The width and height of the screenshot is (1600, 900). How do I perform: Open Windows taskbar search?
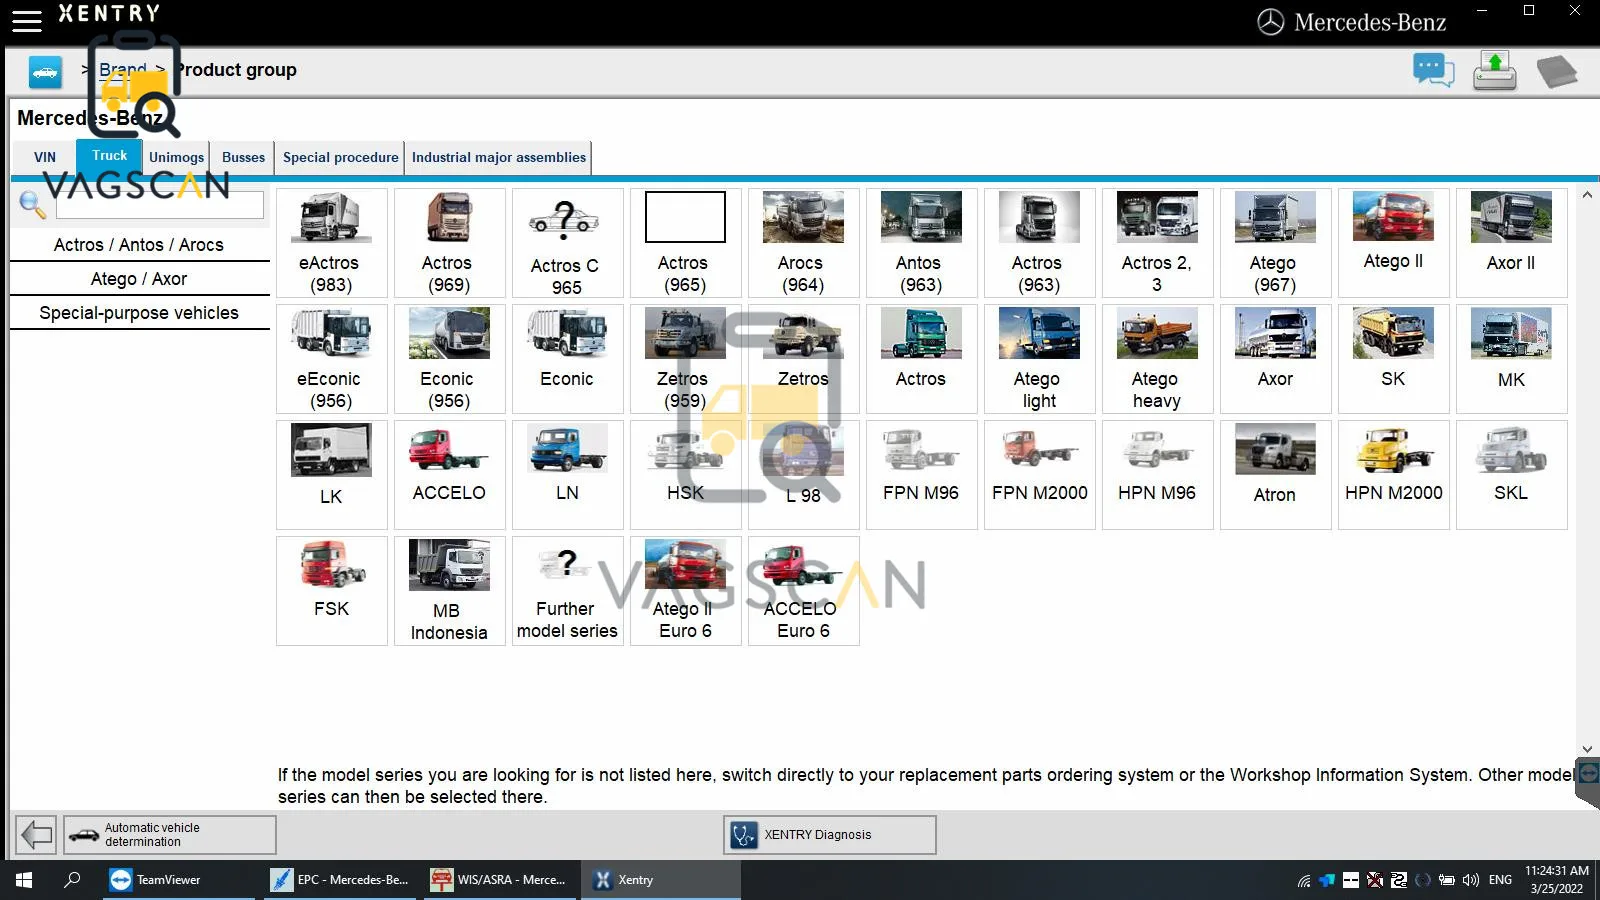(x=72, y=880)
